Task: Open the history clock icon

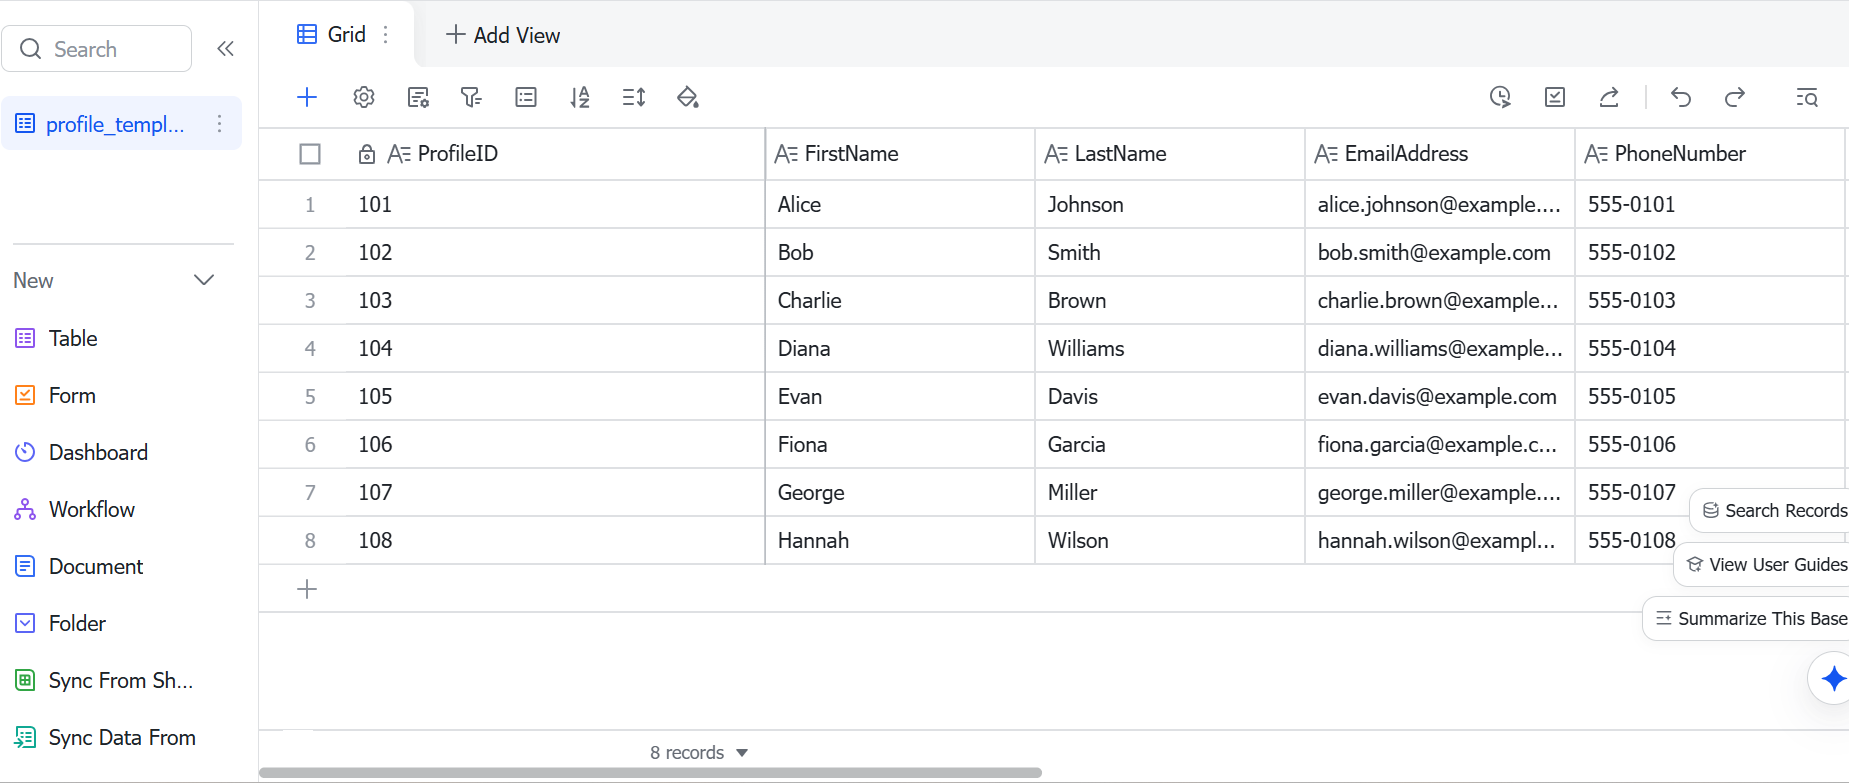Action: click(1500, 97)
